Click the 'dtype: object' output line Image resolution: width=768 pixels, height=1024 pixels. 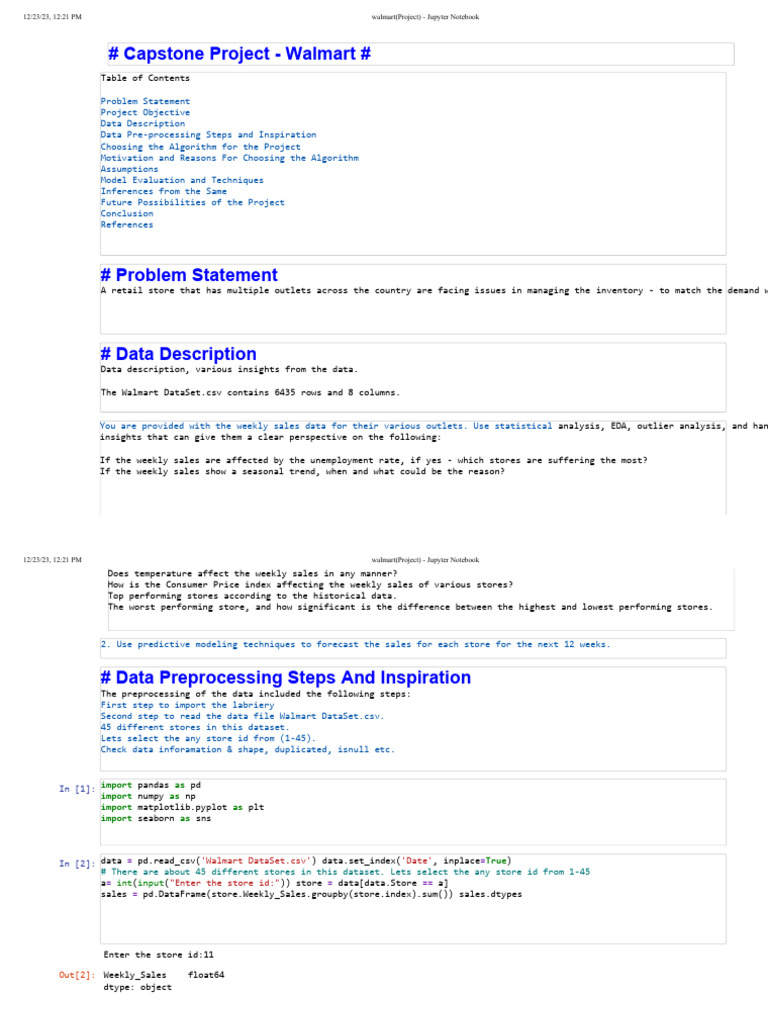coord(138,987)
